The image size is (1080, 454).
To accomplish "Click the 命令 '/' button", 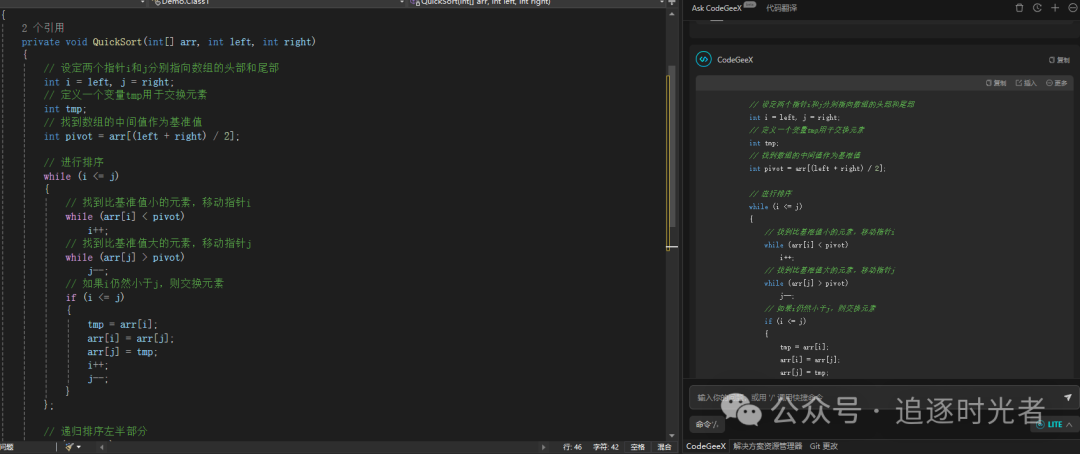I will point(709,425).
